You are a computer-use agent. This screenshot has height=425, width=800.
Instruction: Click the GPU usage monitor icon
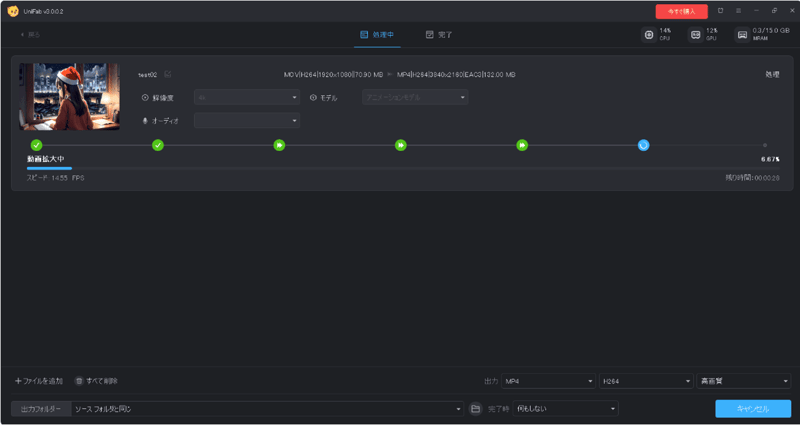[695, 34]
